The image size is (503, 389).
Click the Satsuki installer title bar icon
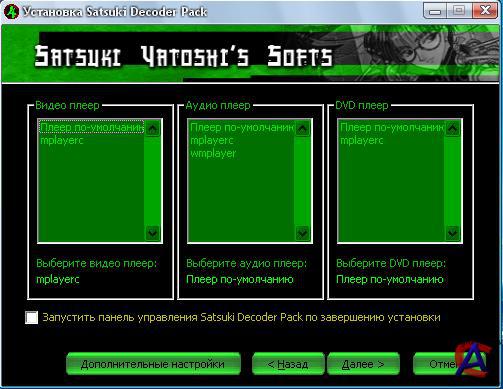click(11, 13)
